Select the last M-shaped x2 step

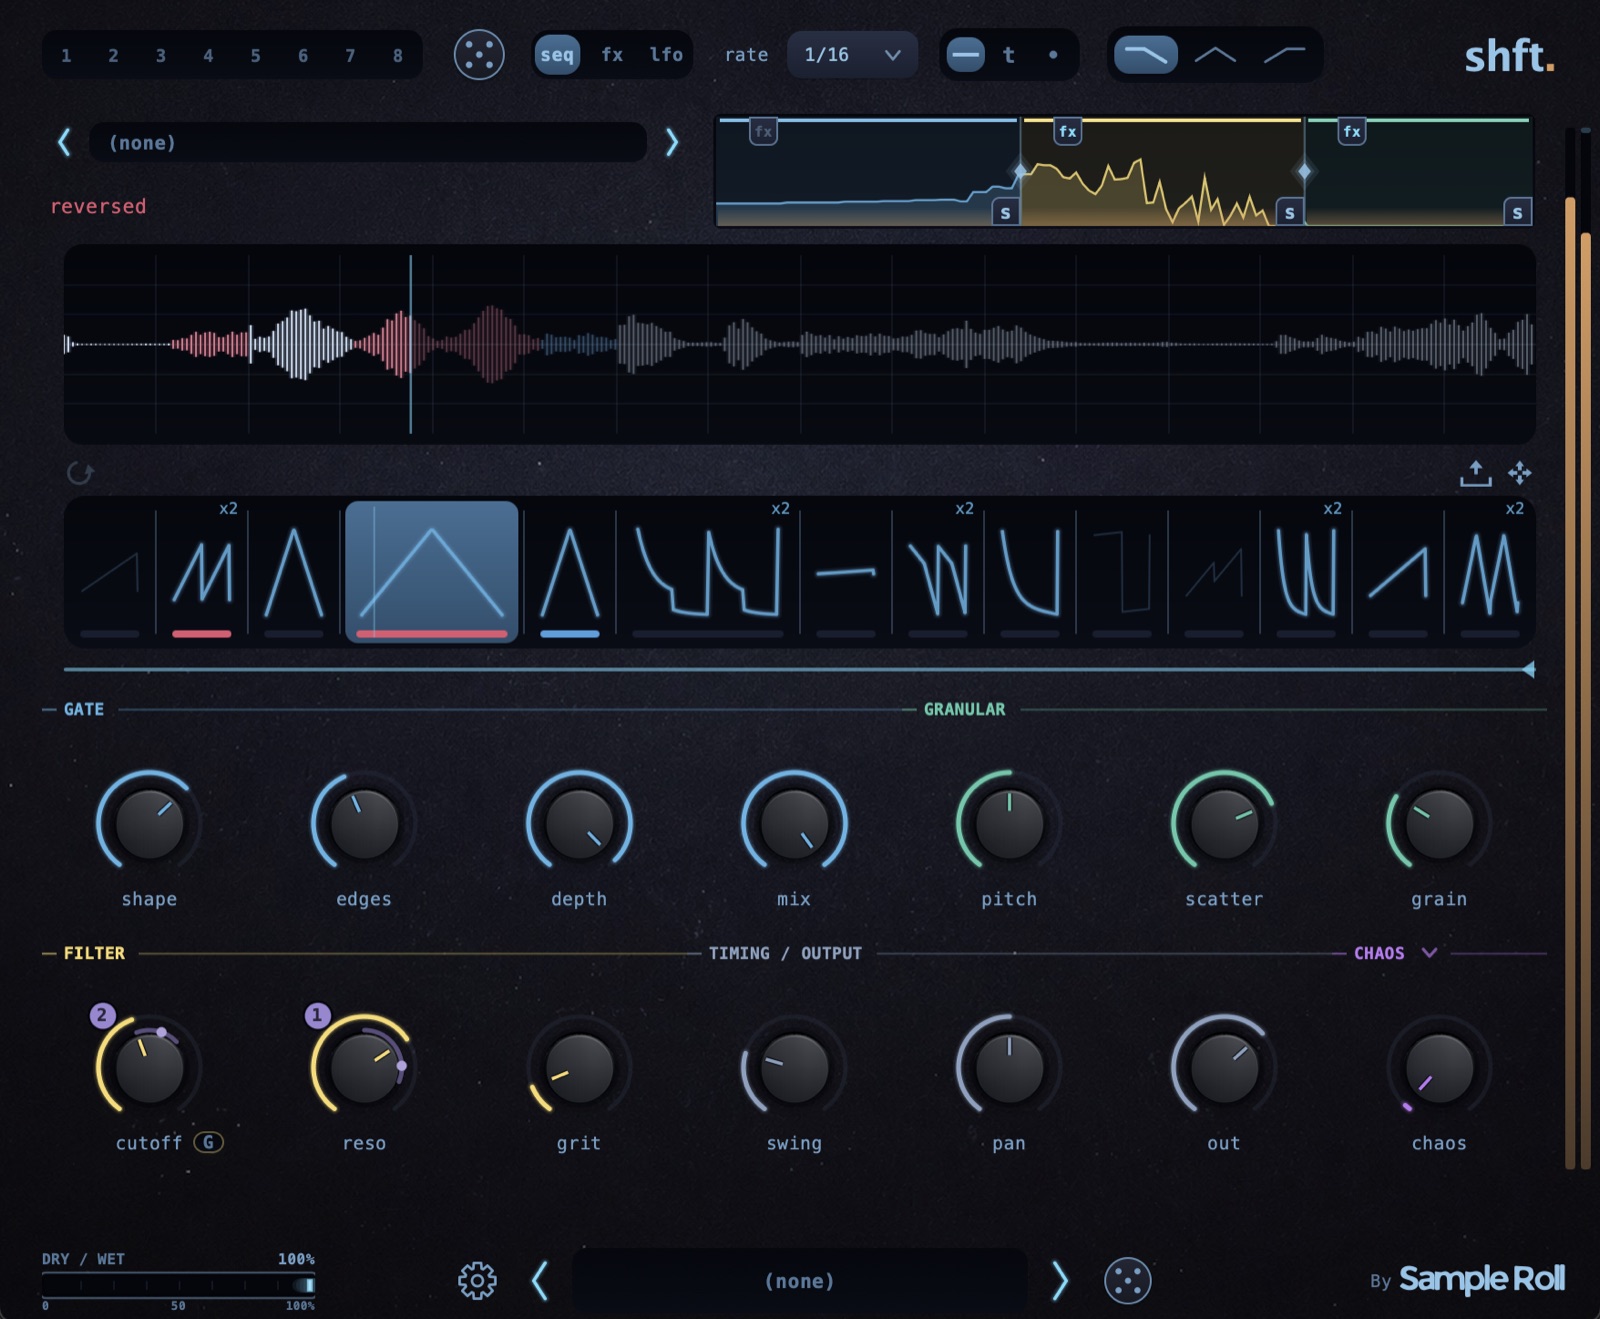click(1490, 572)
